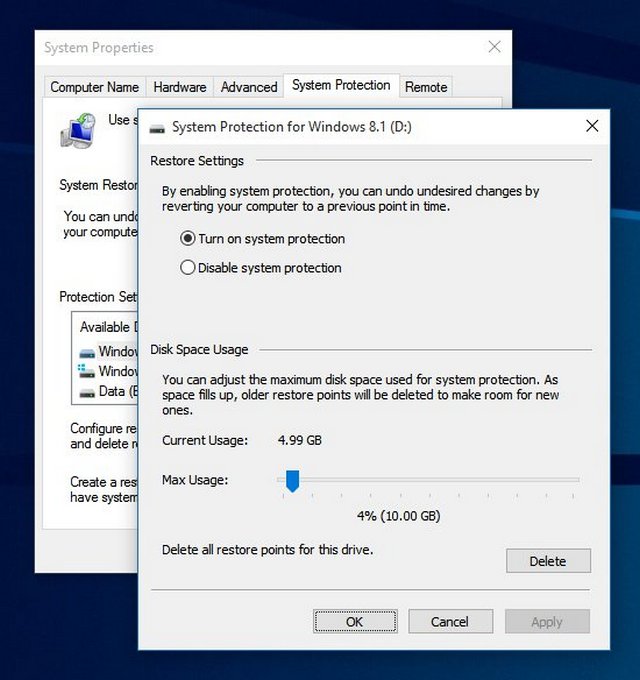Select the Windows-logo system drive icon in list
Viewport: 640px width, 680px height.
click(x=87, y=371)
